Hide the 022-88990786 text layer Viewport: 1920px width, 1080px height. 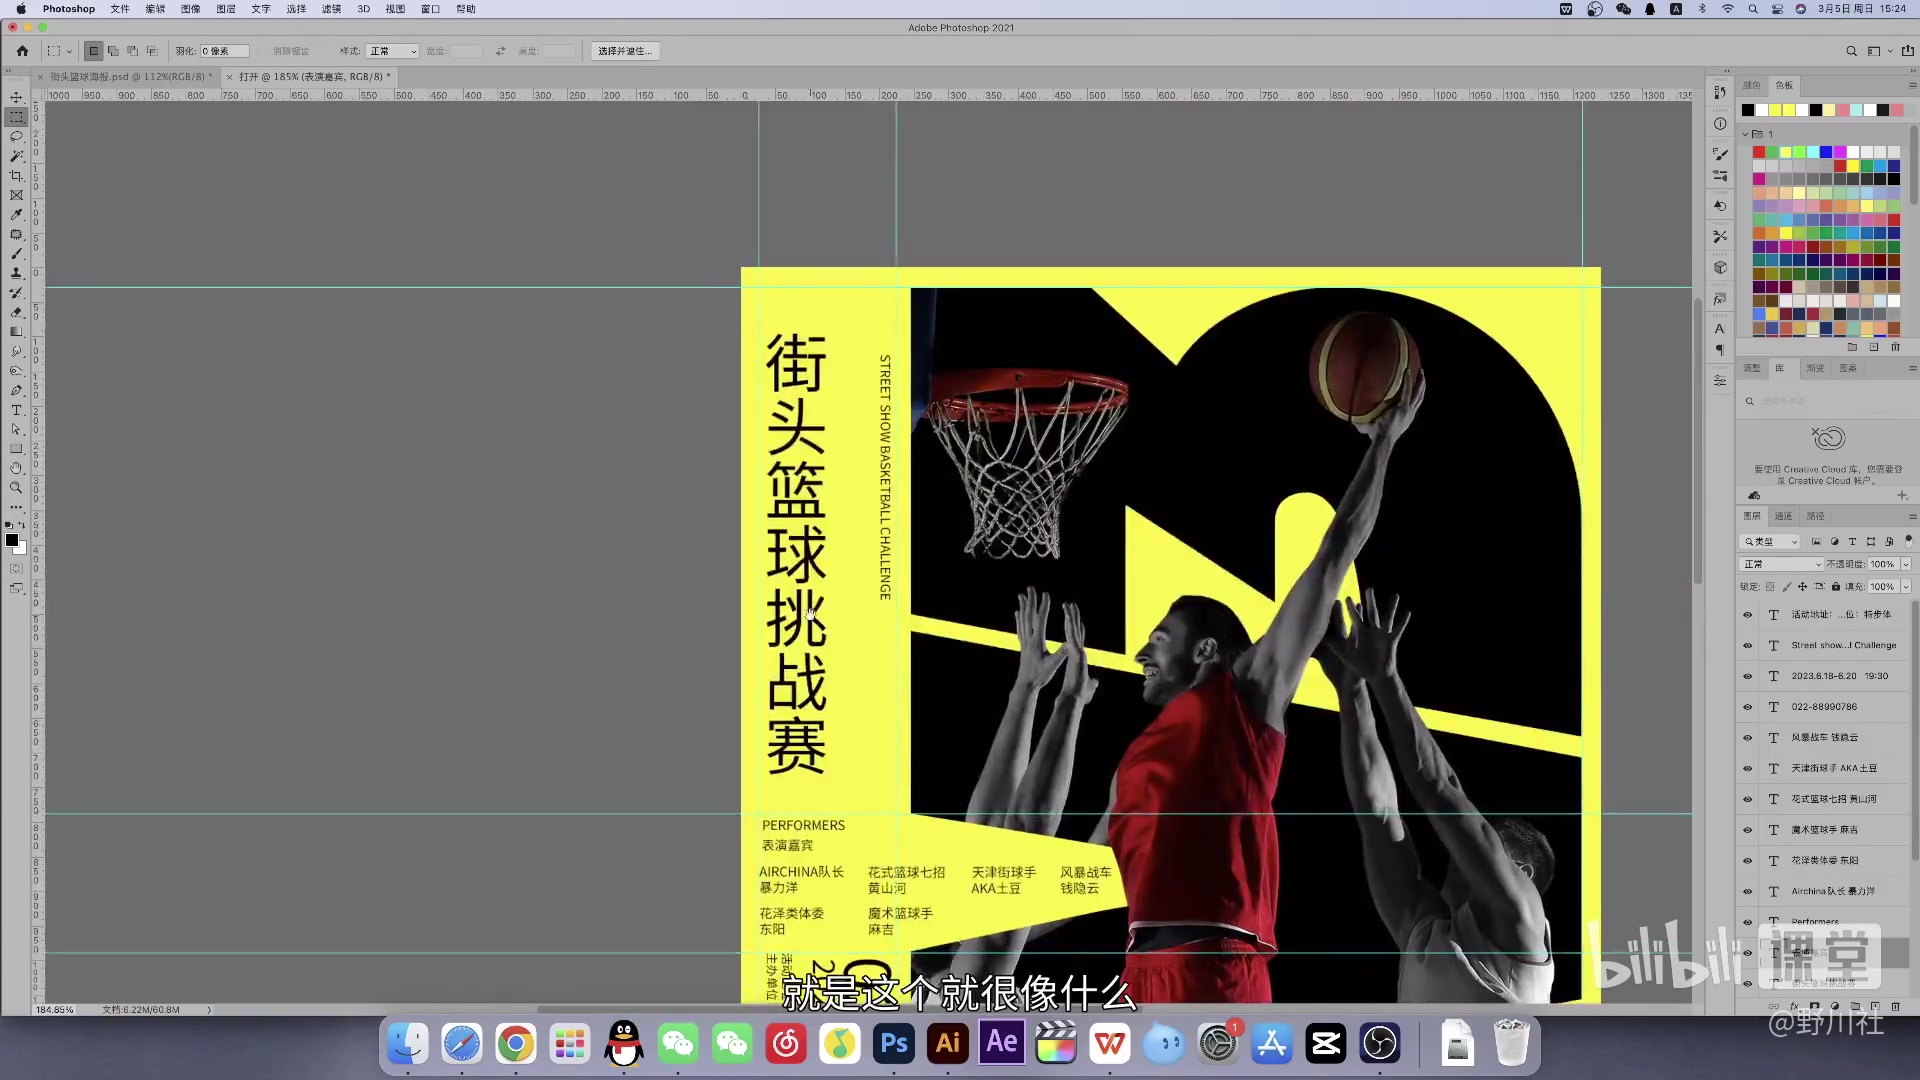[1748, 707]
